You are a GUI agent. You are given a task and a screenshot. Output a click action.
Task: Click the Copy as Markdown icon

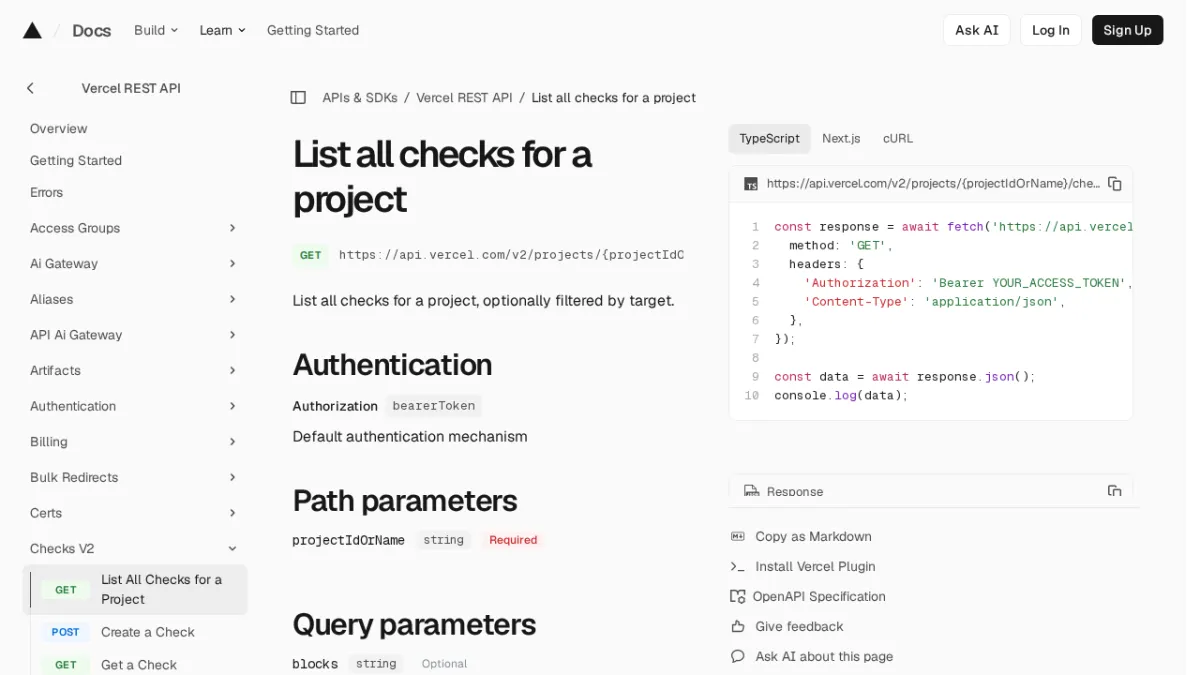click(x=738, y=537)
